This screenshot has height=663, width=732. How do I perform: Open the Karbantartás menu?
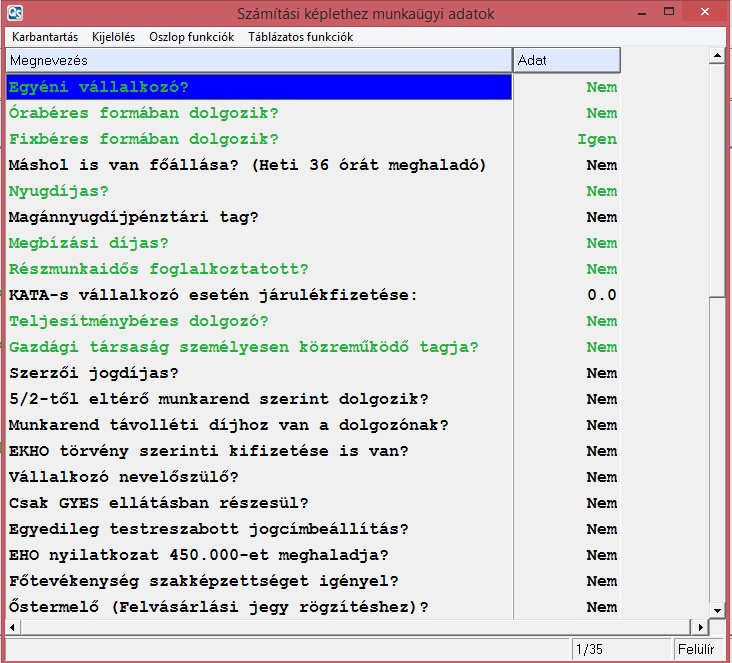(46, 37)
